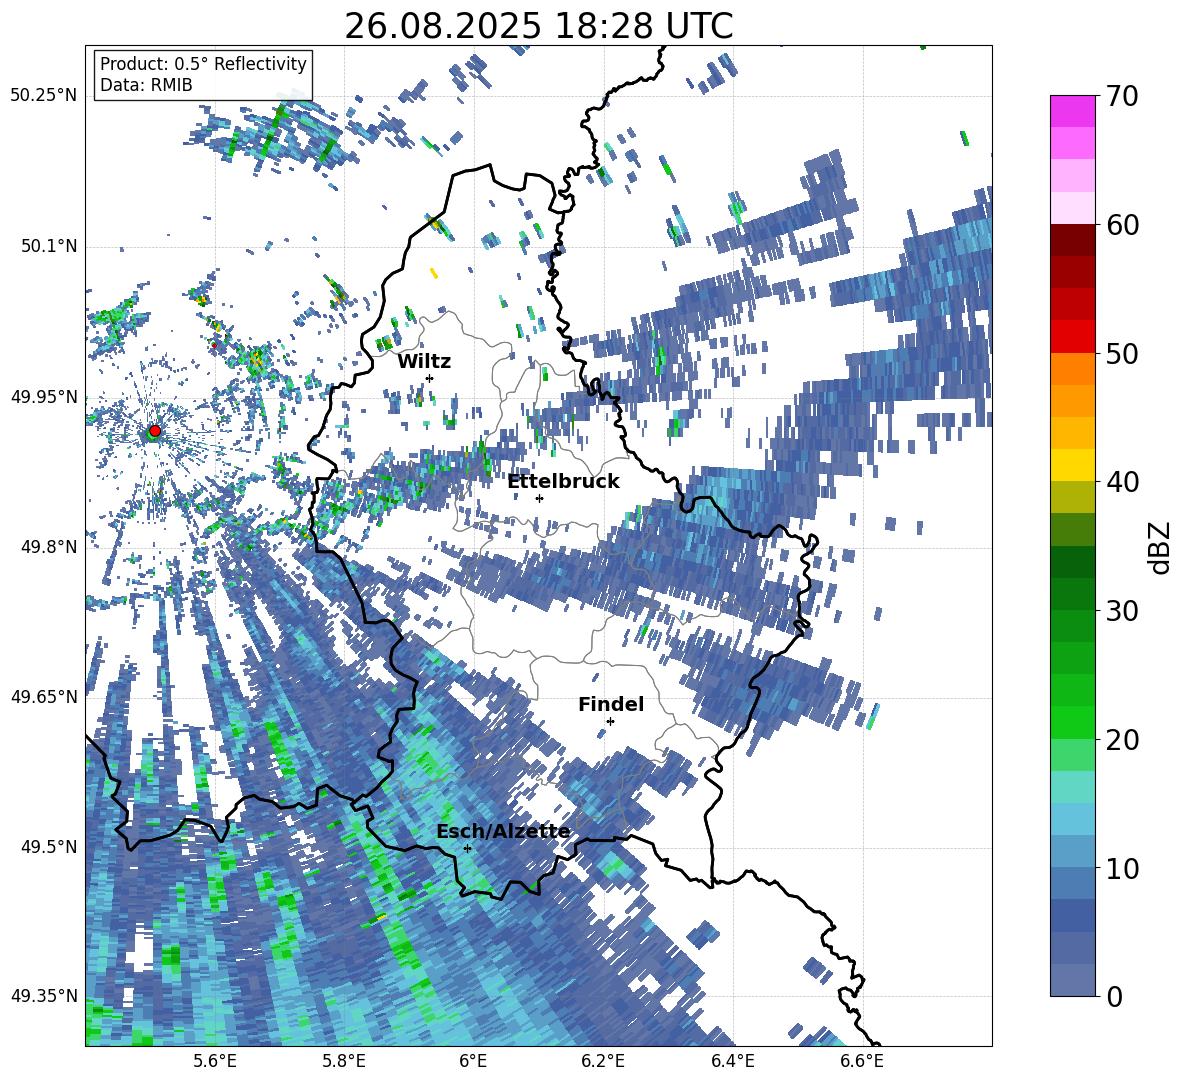The width and height of the screenshot is (1184, 1081).
Task: Click the 5.8°E longitude label
Action: pos(344,1061)
